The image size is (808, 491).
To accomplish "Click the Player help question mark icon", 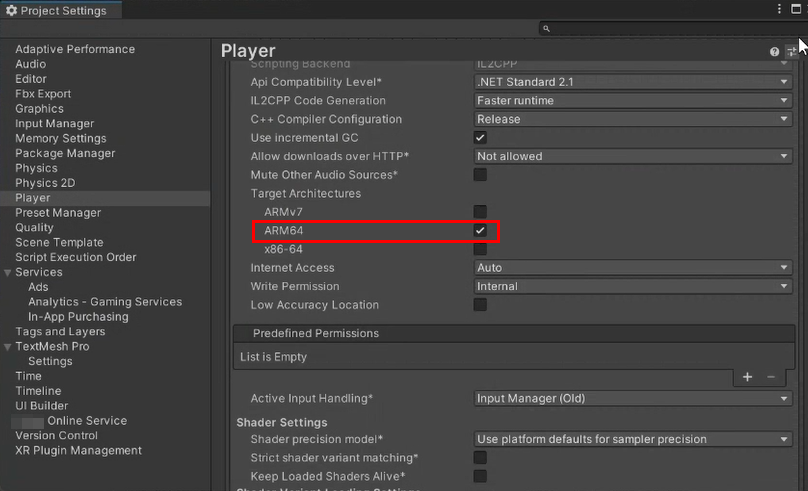I will click(774, 51).
